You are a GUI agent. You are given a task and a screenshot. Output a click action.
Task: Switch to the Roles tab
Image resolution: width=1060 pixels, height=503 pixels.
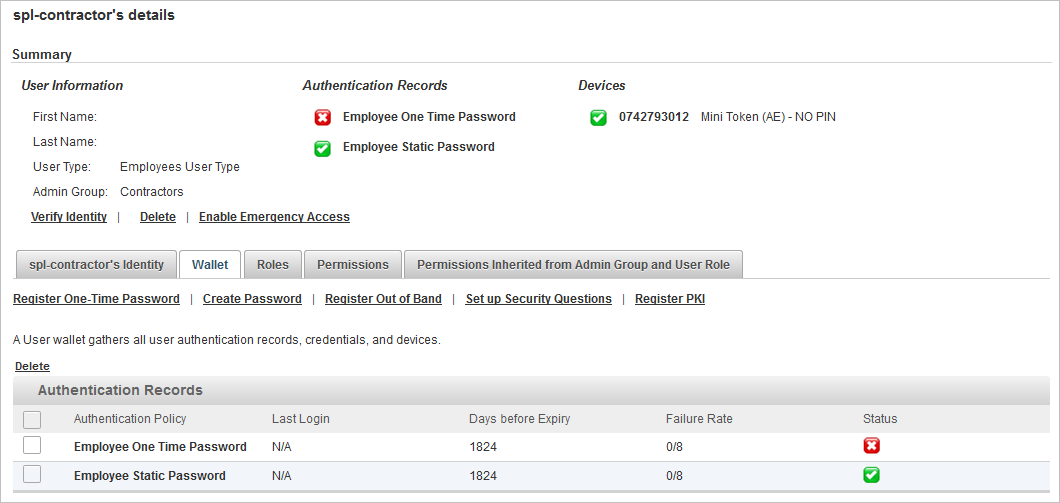[x=273, y=264]
